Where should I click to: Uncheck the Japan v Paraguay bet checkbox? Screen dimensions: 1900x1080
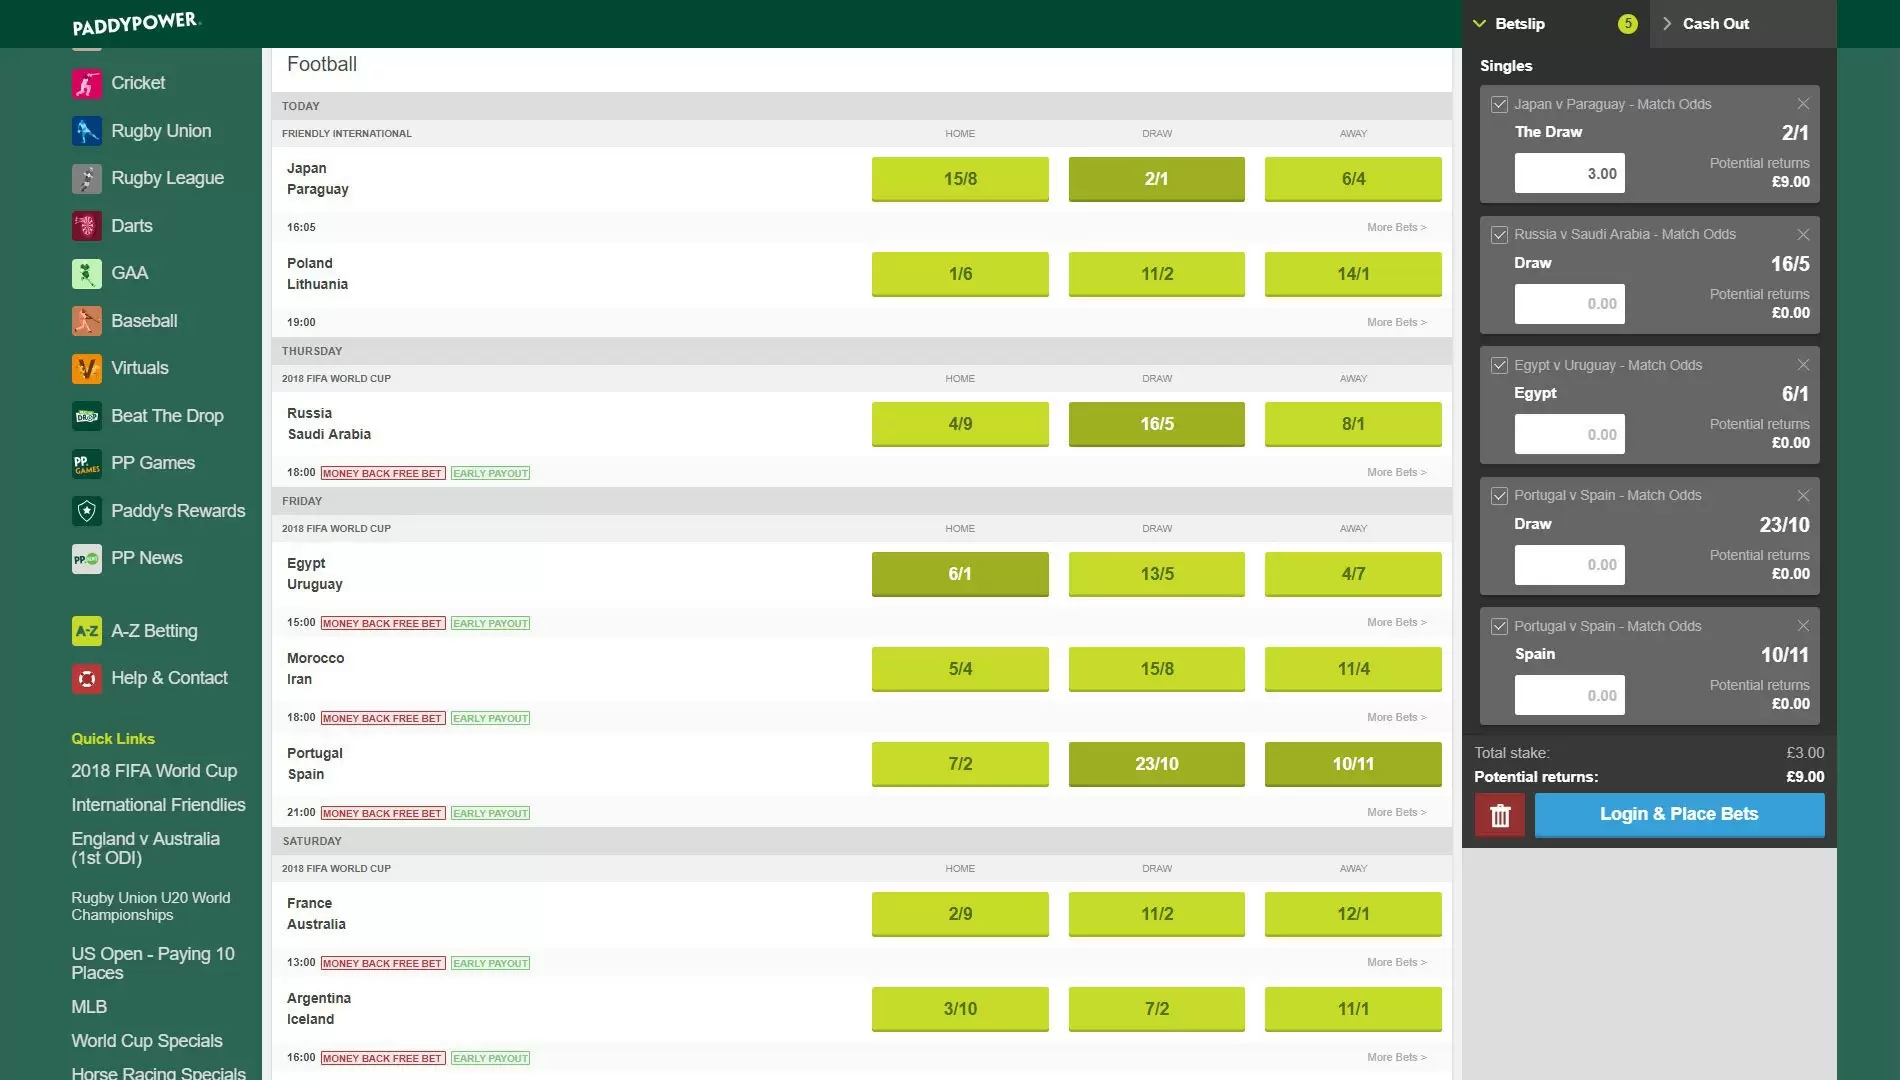click(x=1499, y=104)
